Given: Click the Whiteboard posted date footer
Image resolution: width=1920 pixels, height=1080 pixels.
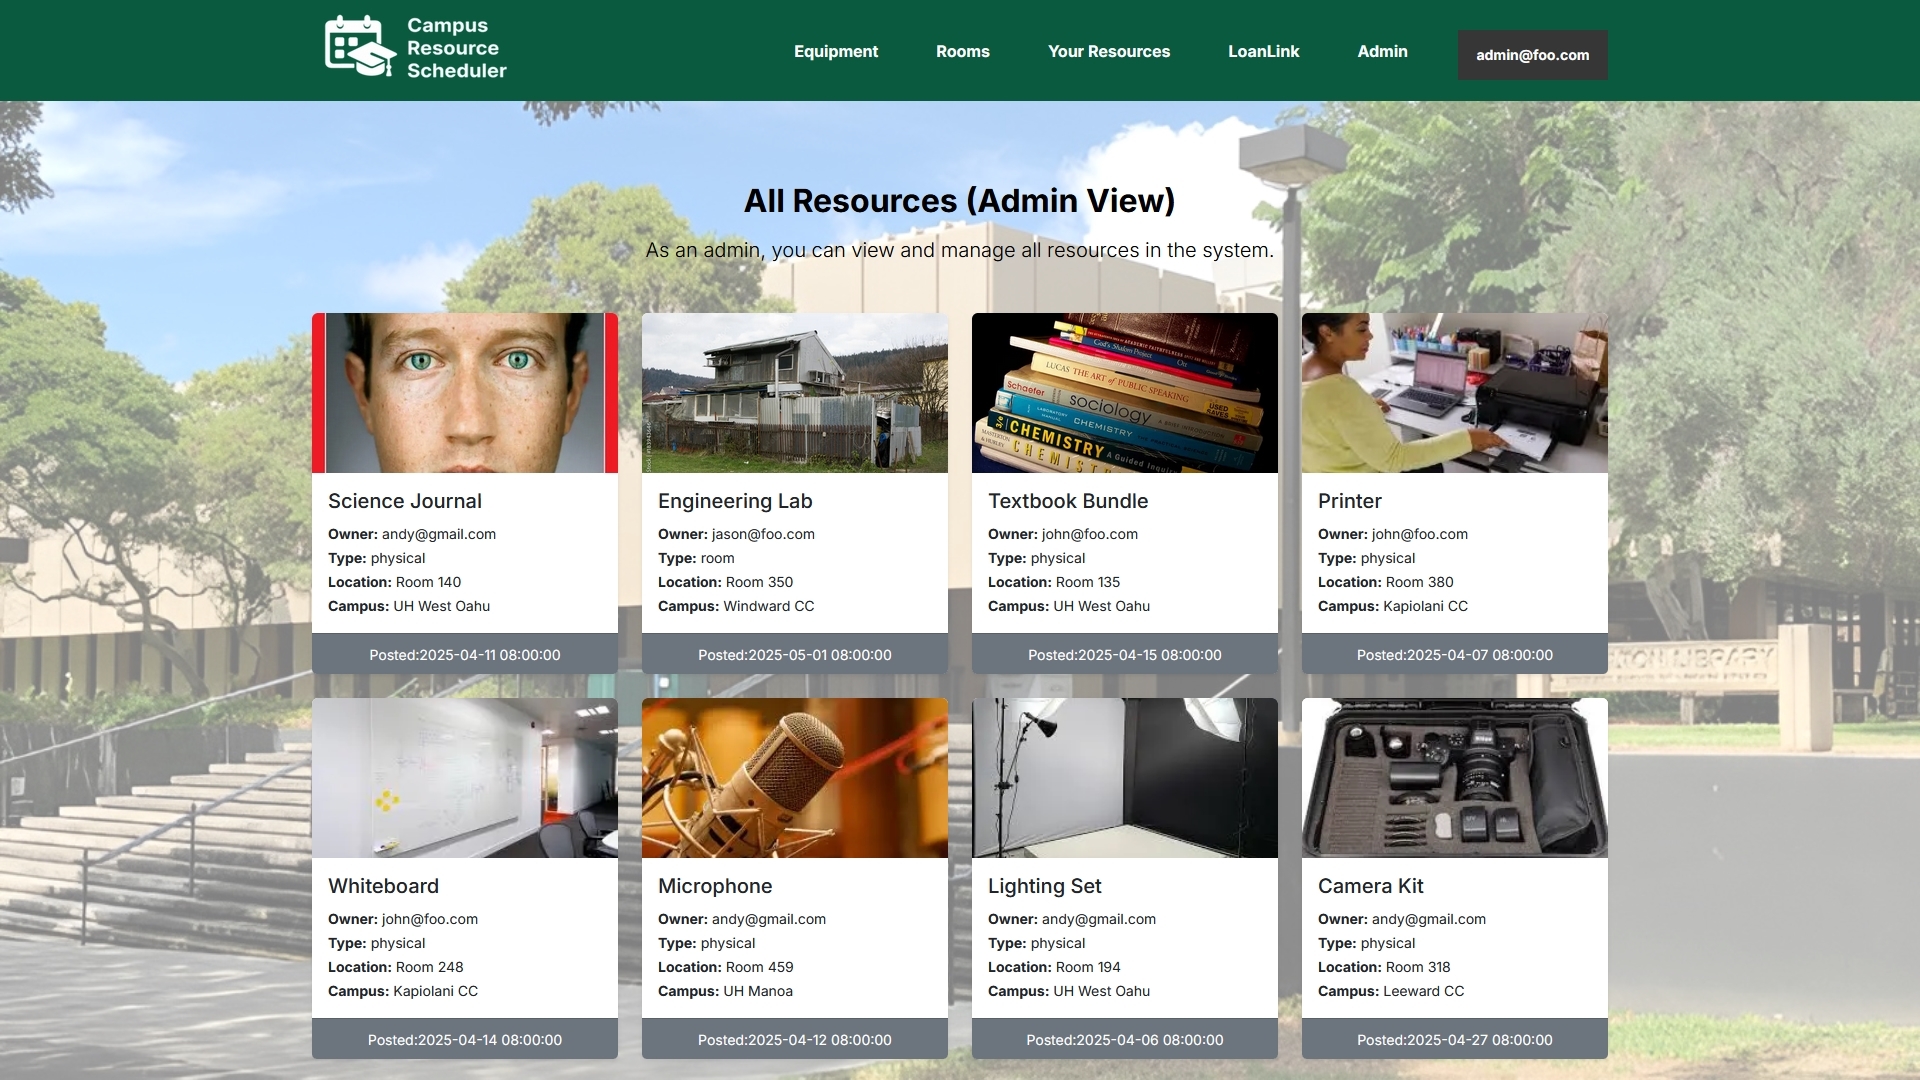Looking at the screenshot, I should (464, 1039).
